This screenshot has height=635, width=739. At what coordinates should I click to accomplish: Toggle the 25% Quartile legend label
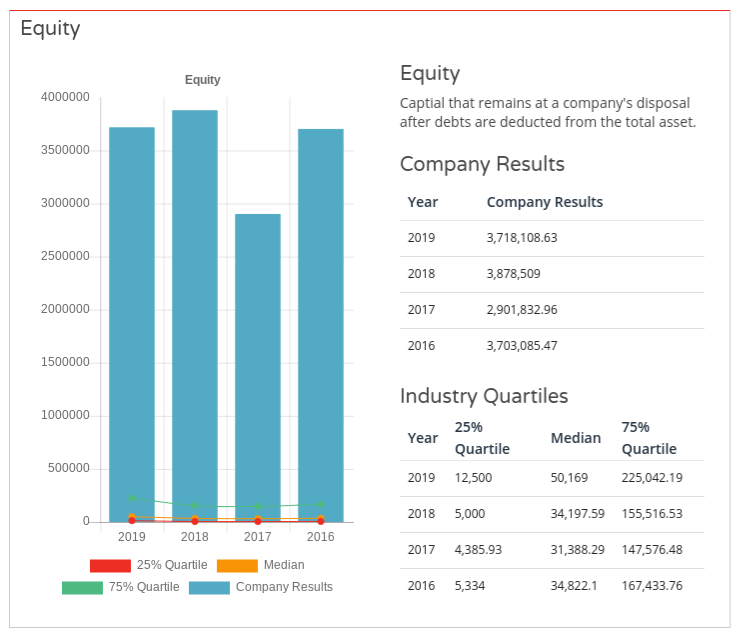click(x=172, y=565)
